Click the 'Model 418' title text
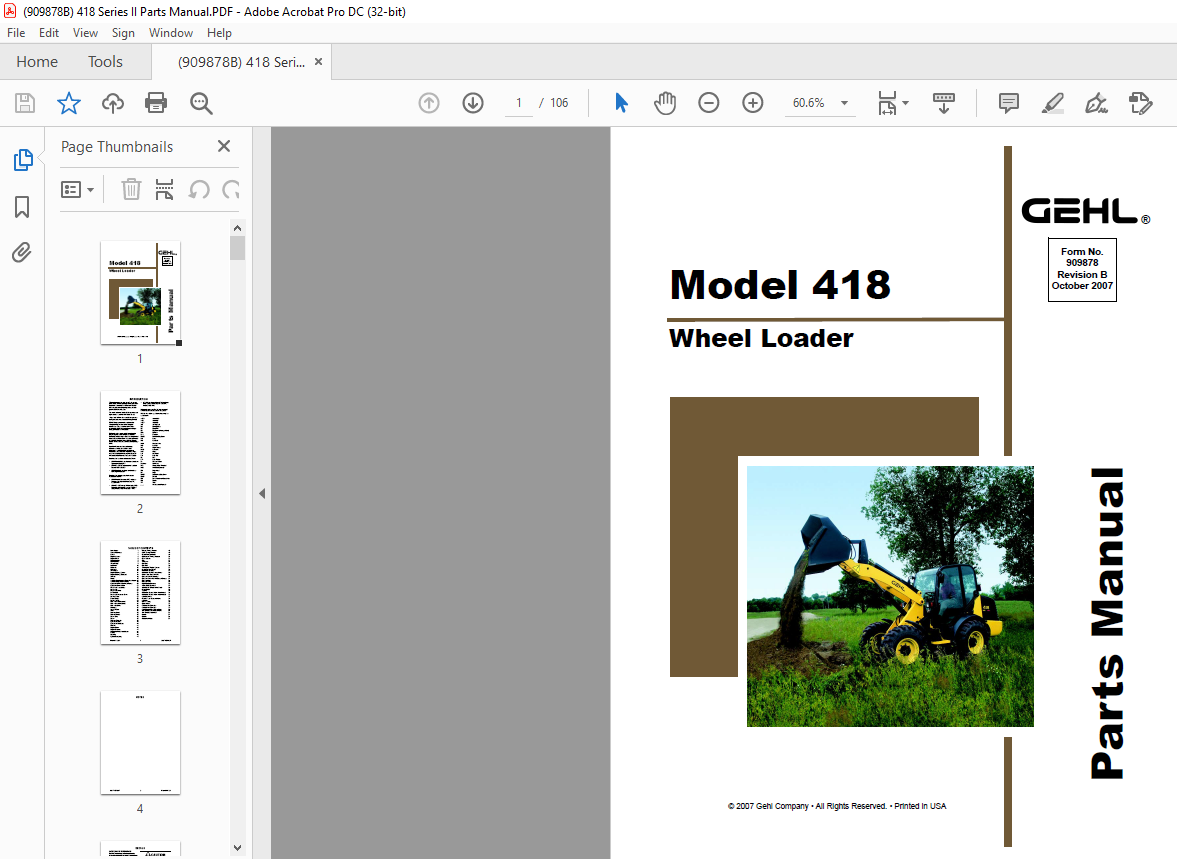 pos(780,285)
